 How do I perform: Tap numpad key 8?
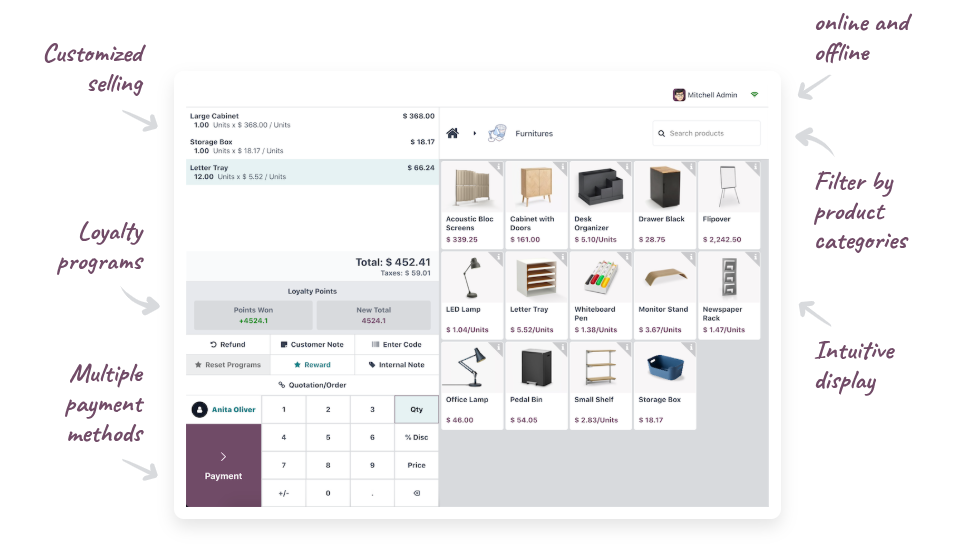pyautogui.click(x=328, y=465)
